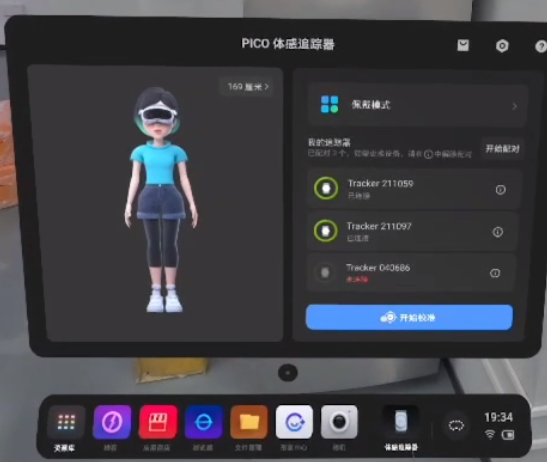Open the help question-mark icon
This screenshot has width=547, height=462.
[541, 46]
